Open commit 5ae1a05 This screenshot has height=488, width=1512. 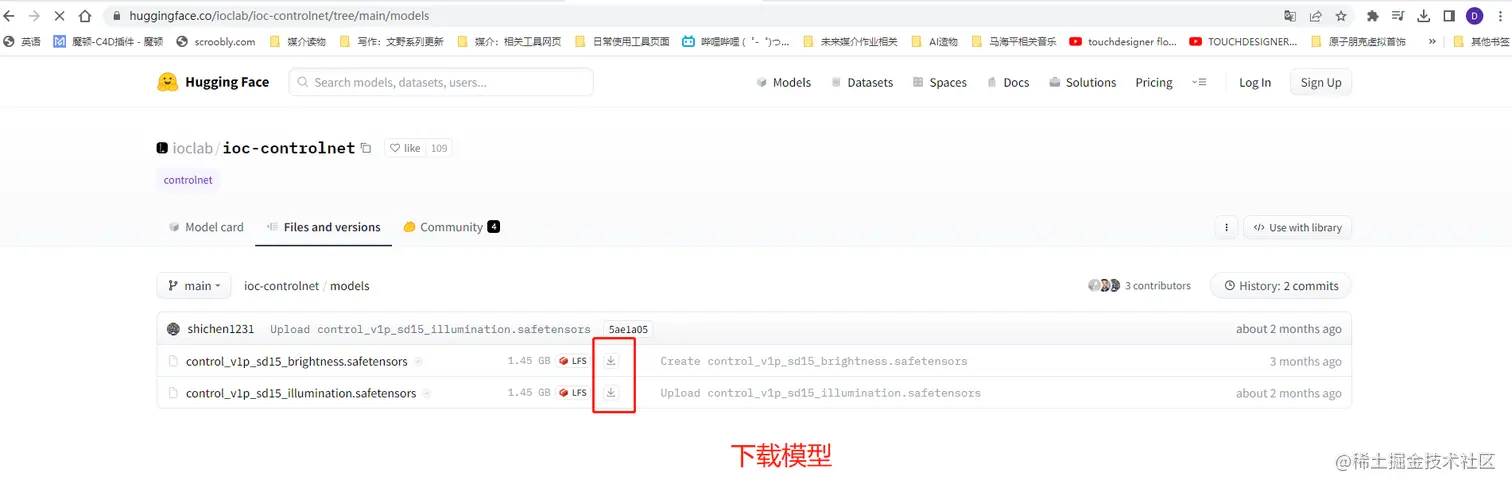tap(628, 329)
